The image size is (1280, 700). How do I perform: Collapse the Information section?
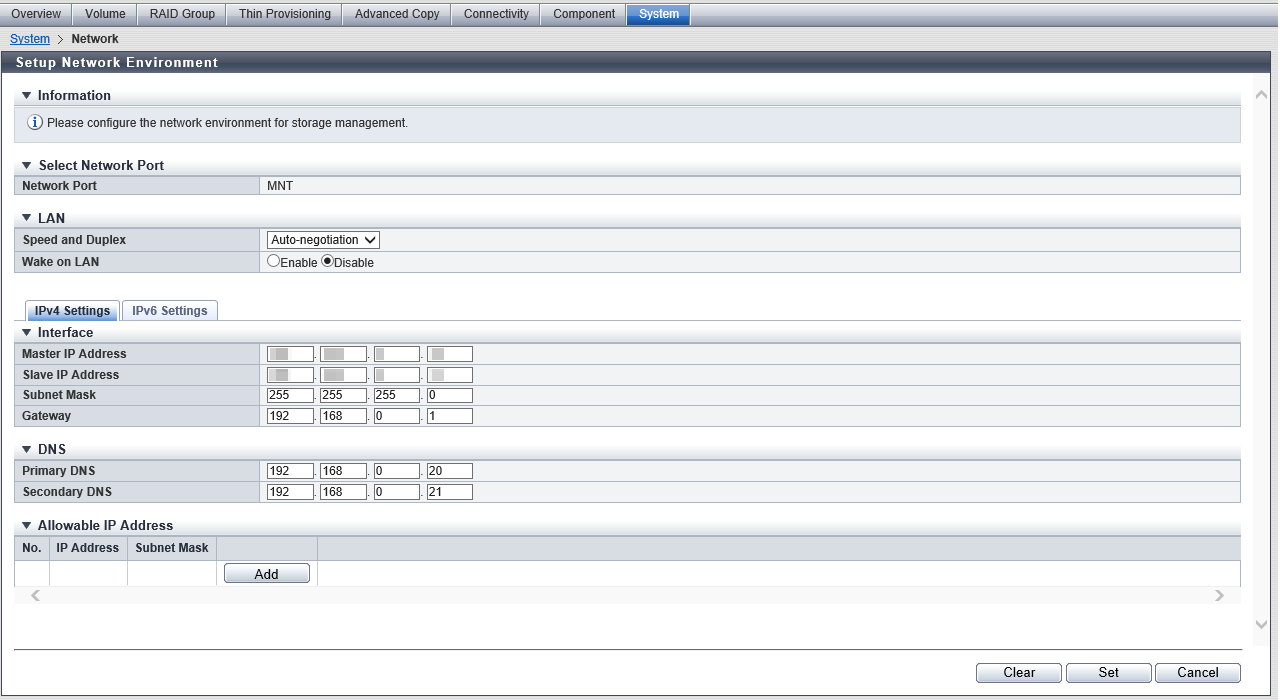27,96
